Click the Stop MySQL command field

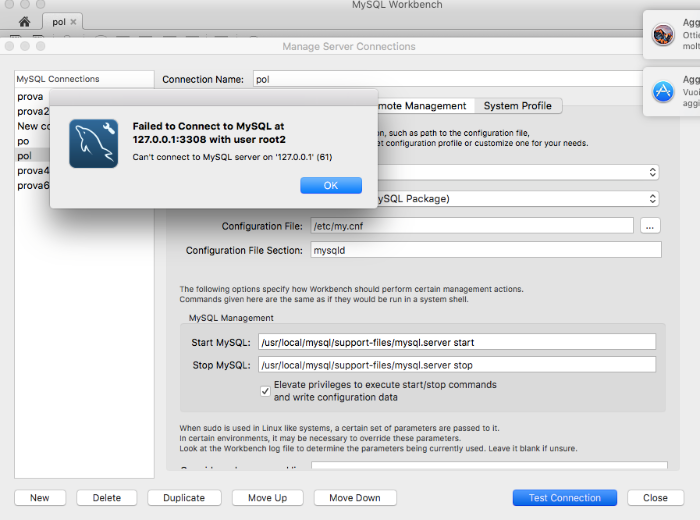457,365
